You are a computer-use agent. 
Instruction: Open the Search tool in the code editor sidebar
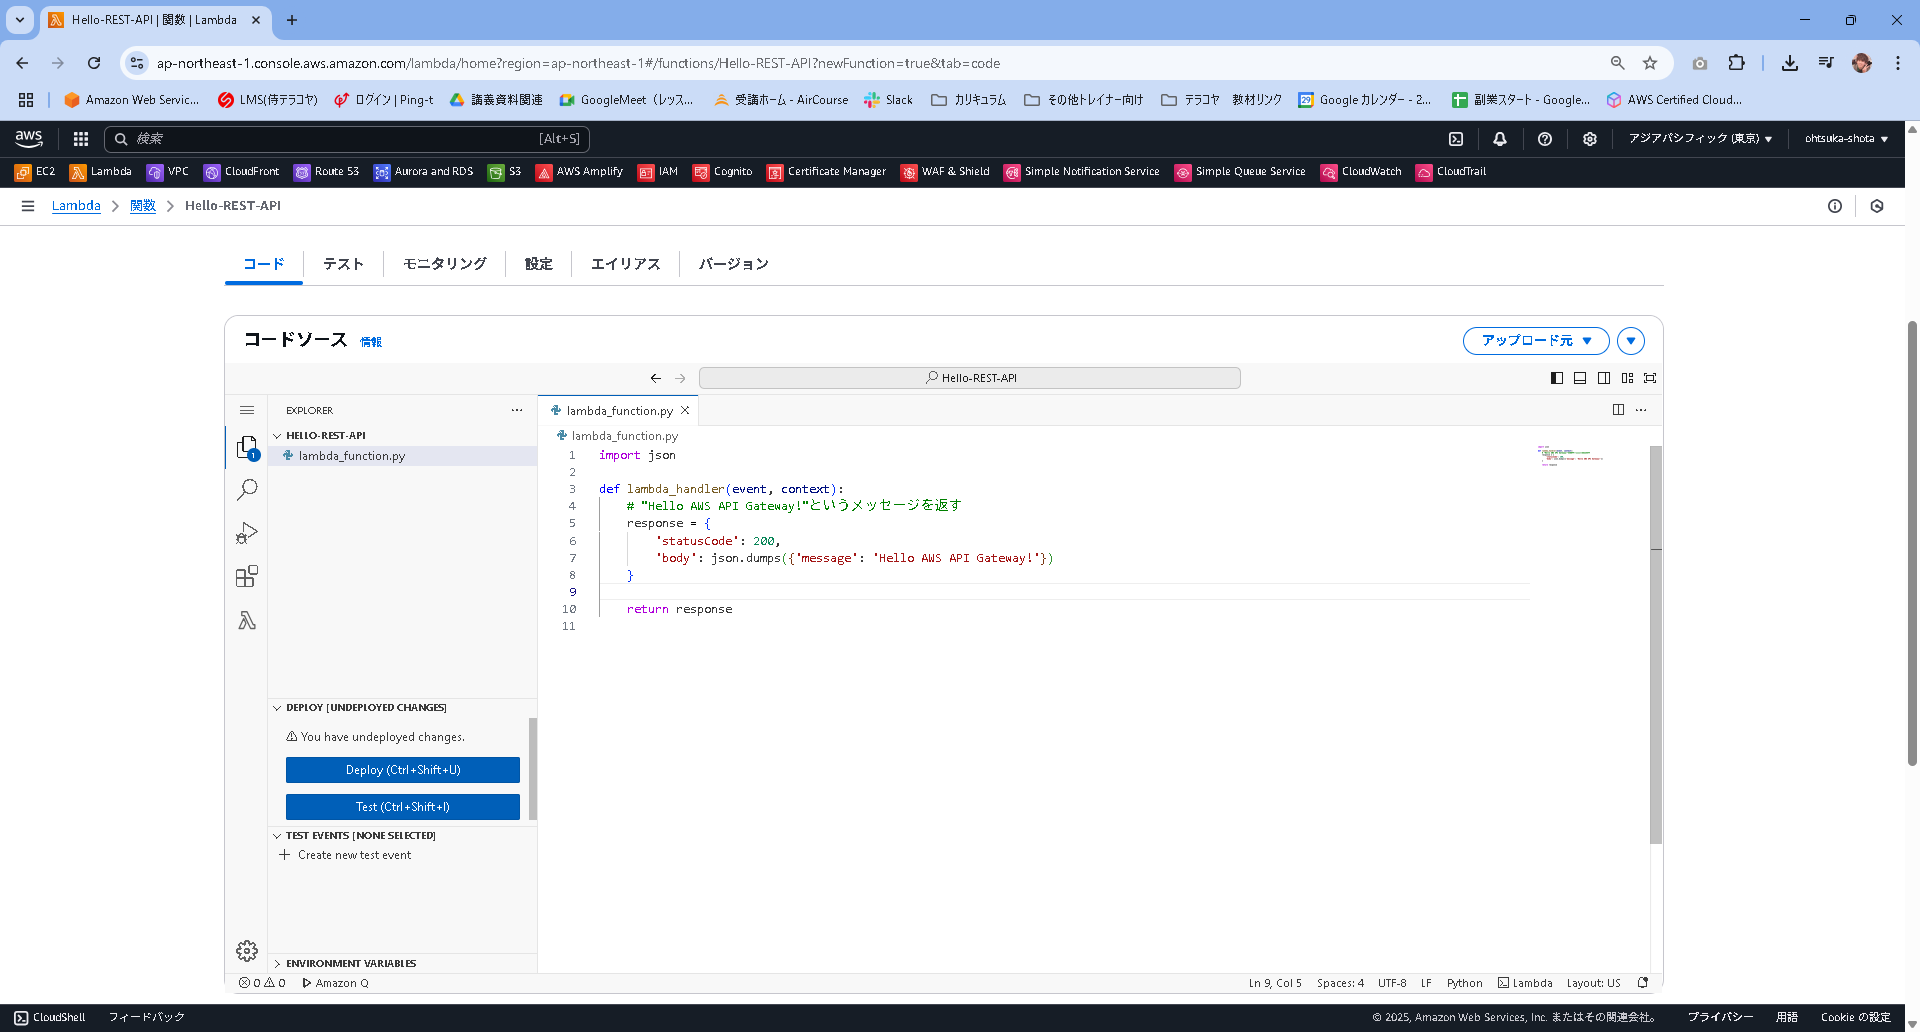[247, 489]
